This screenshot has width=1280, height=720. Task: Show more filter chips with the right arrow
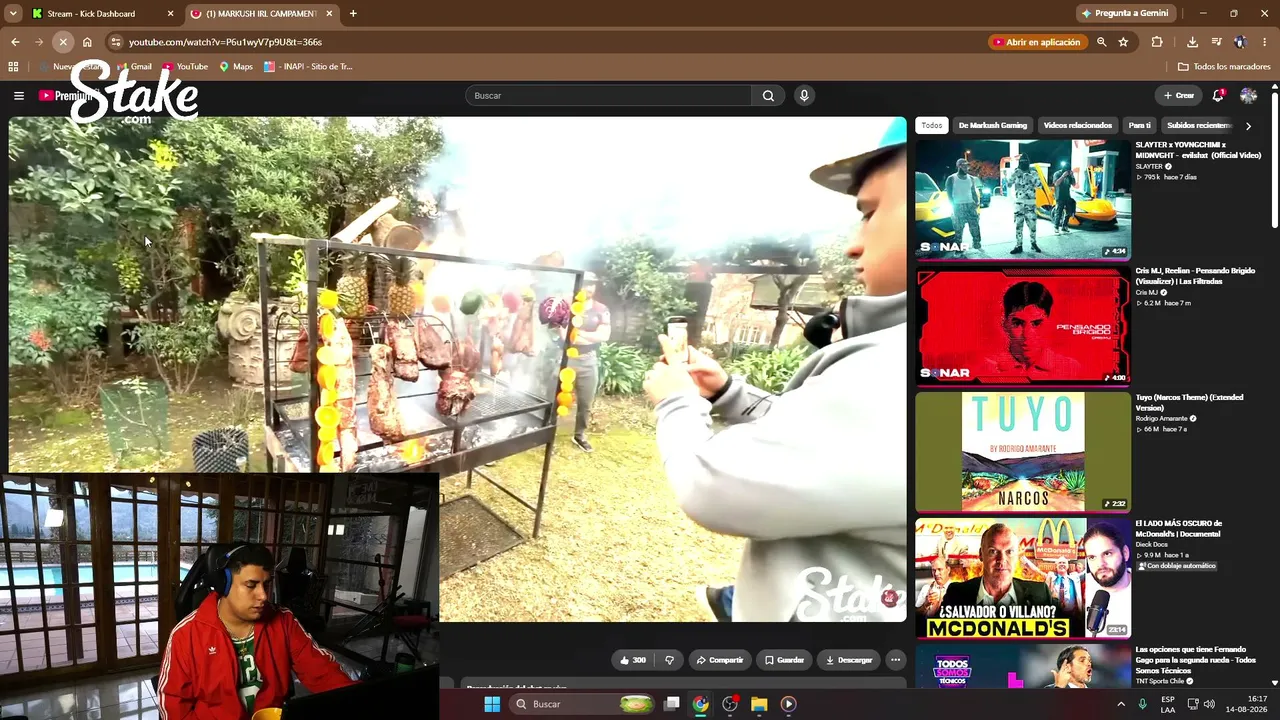(1248, 126)
